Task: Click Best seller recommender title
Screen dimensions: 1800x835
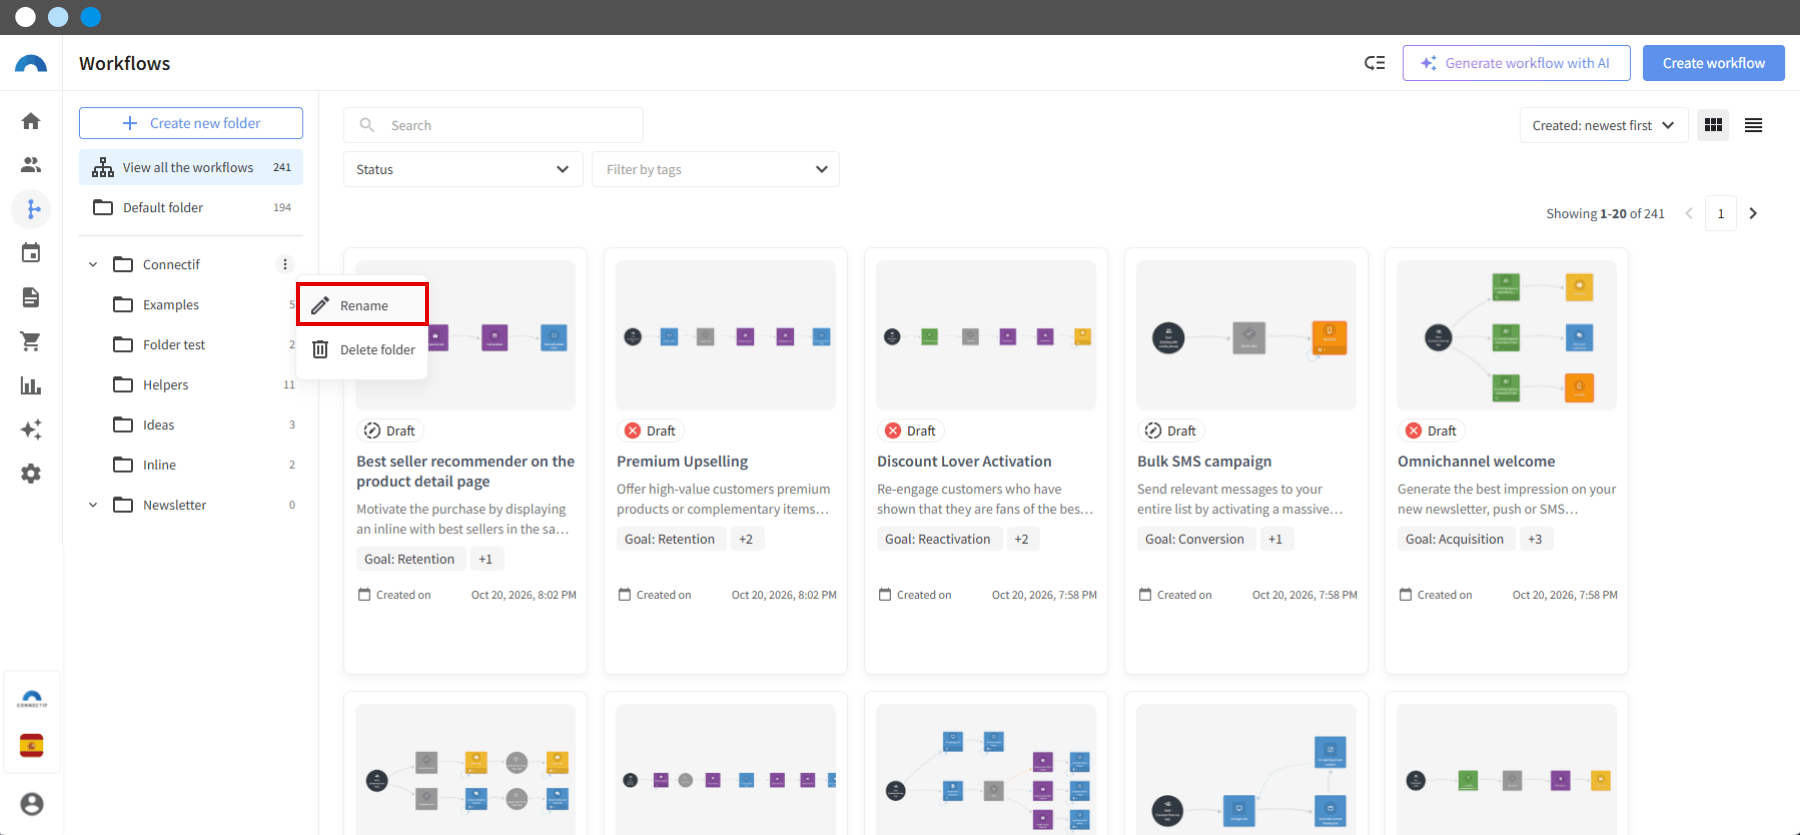Action: (465, 471)
